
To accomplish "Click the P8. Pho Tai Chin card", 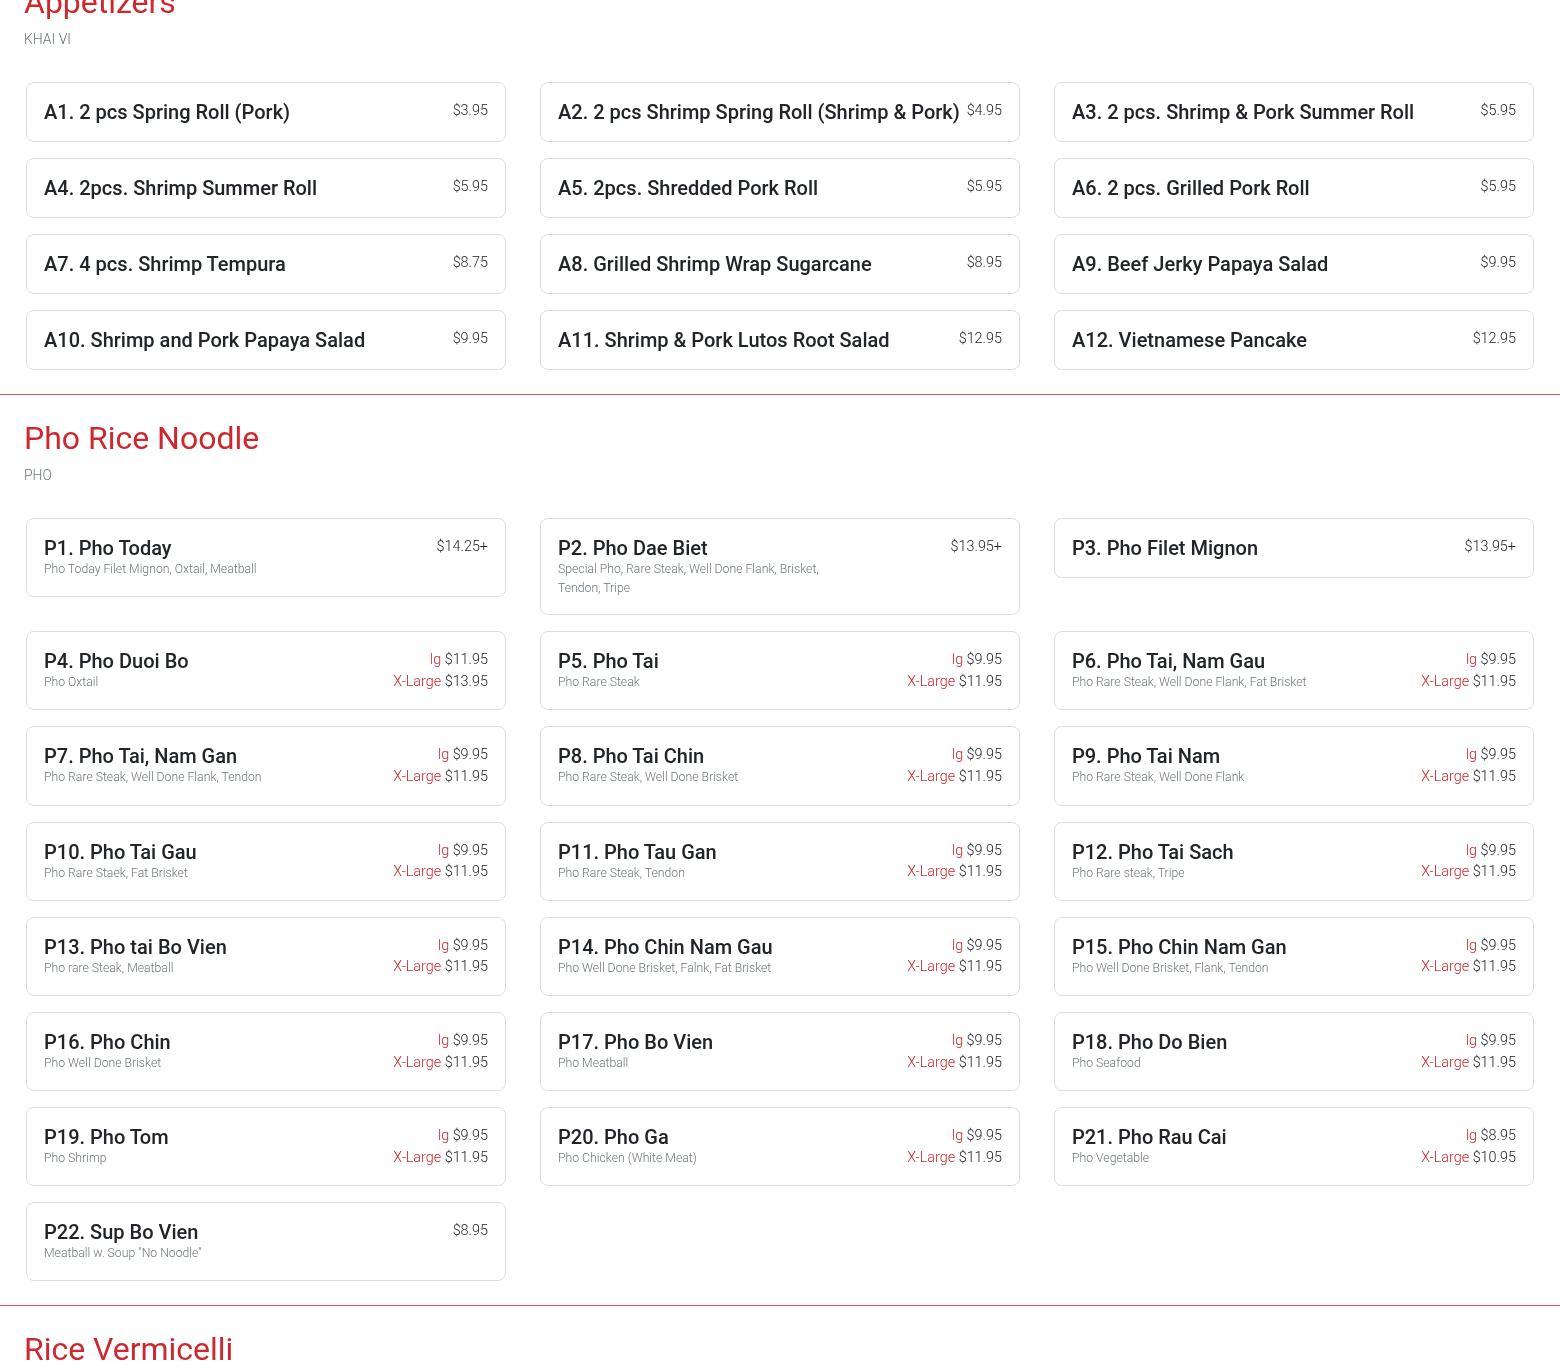I will [780, 766].
